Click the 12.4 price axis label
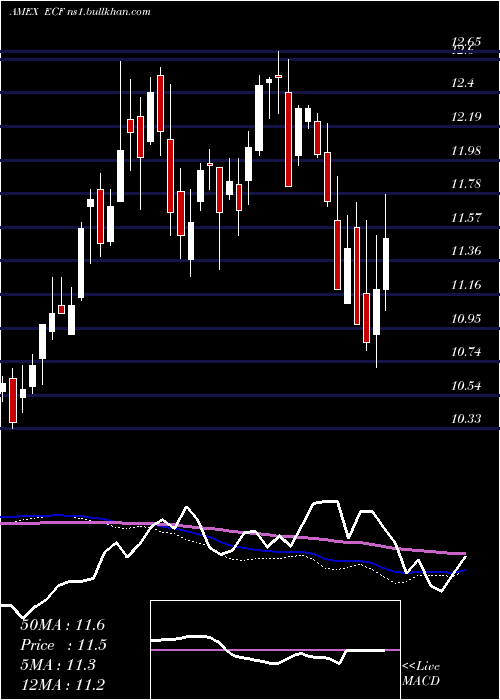 [x=463, y=83]
